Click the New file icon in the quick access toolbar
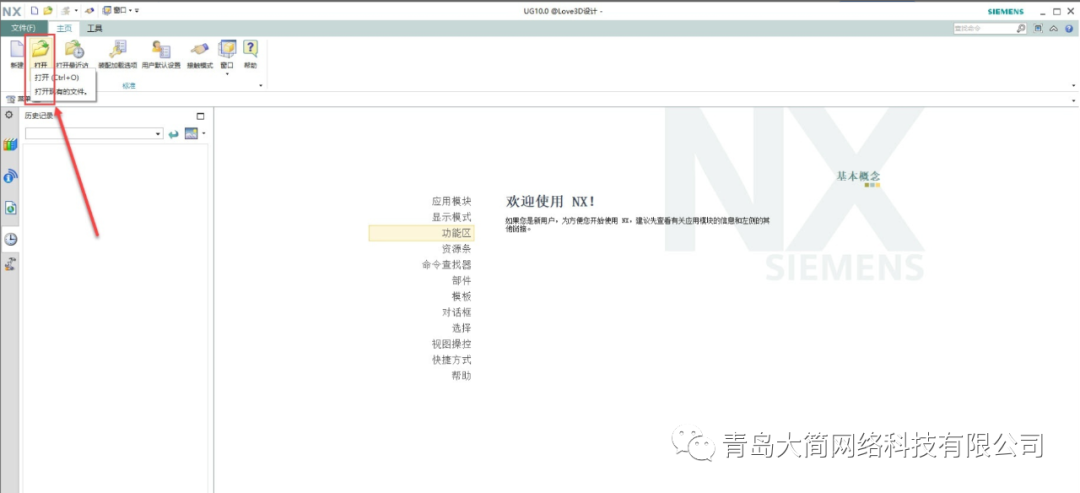The height and width of the screenshot is (493, 1080). point(34,11)
